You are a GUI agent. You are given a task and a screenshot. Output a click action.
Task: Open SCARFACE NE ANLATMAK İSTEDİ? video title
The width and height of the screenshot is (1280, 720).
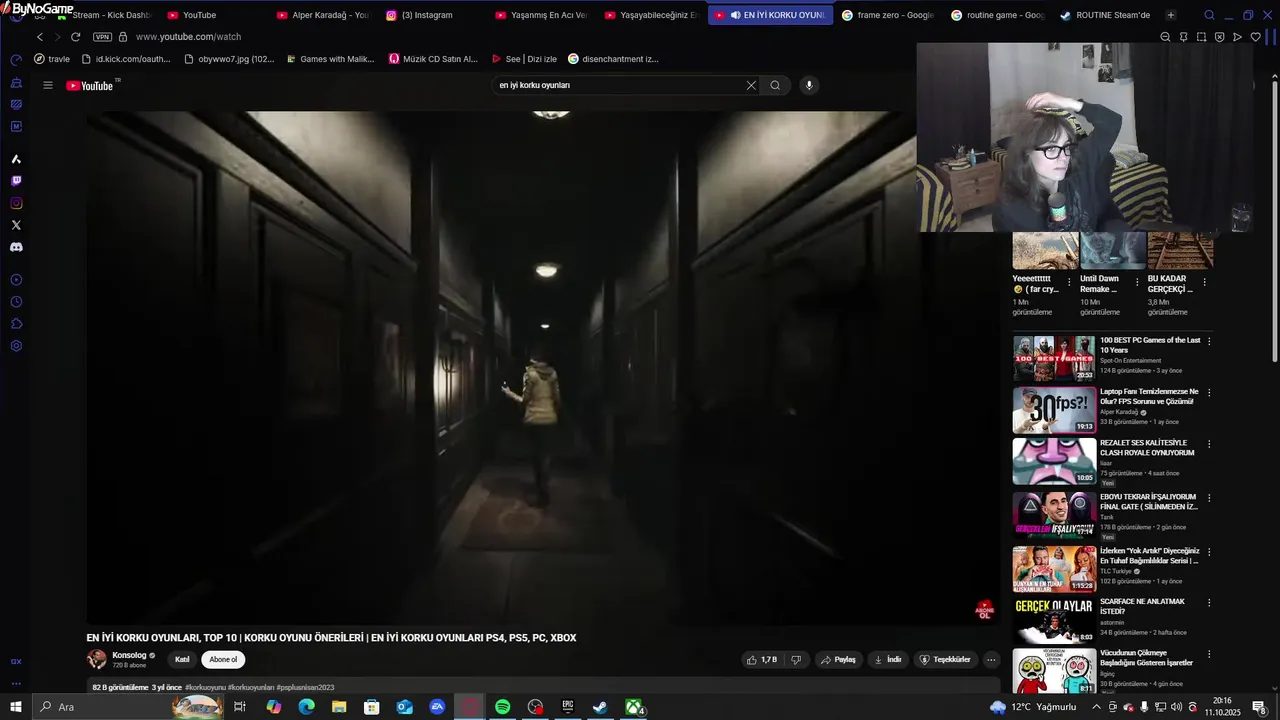click(1142, 606)
